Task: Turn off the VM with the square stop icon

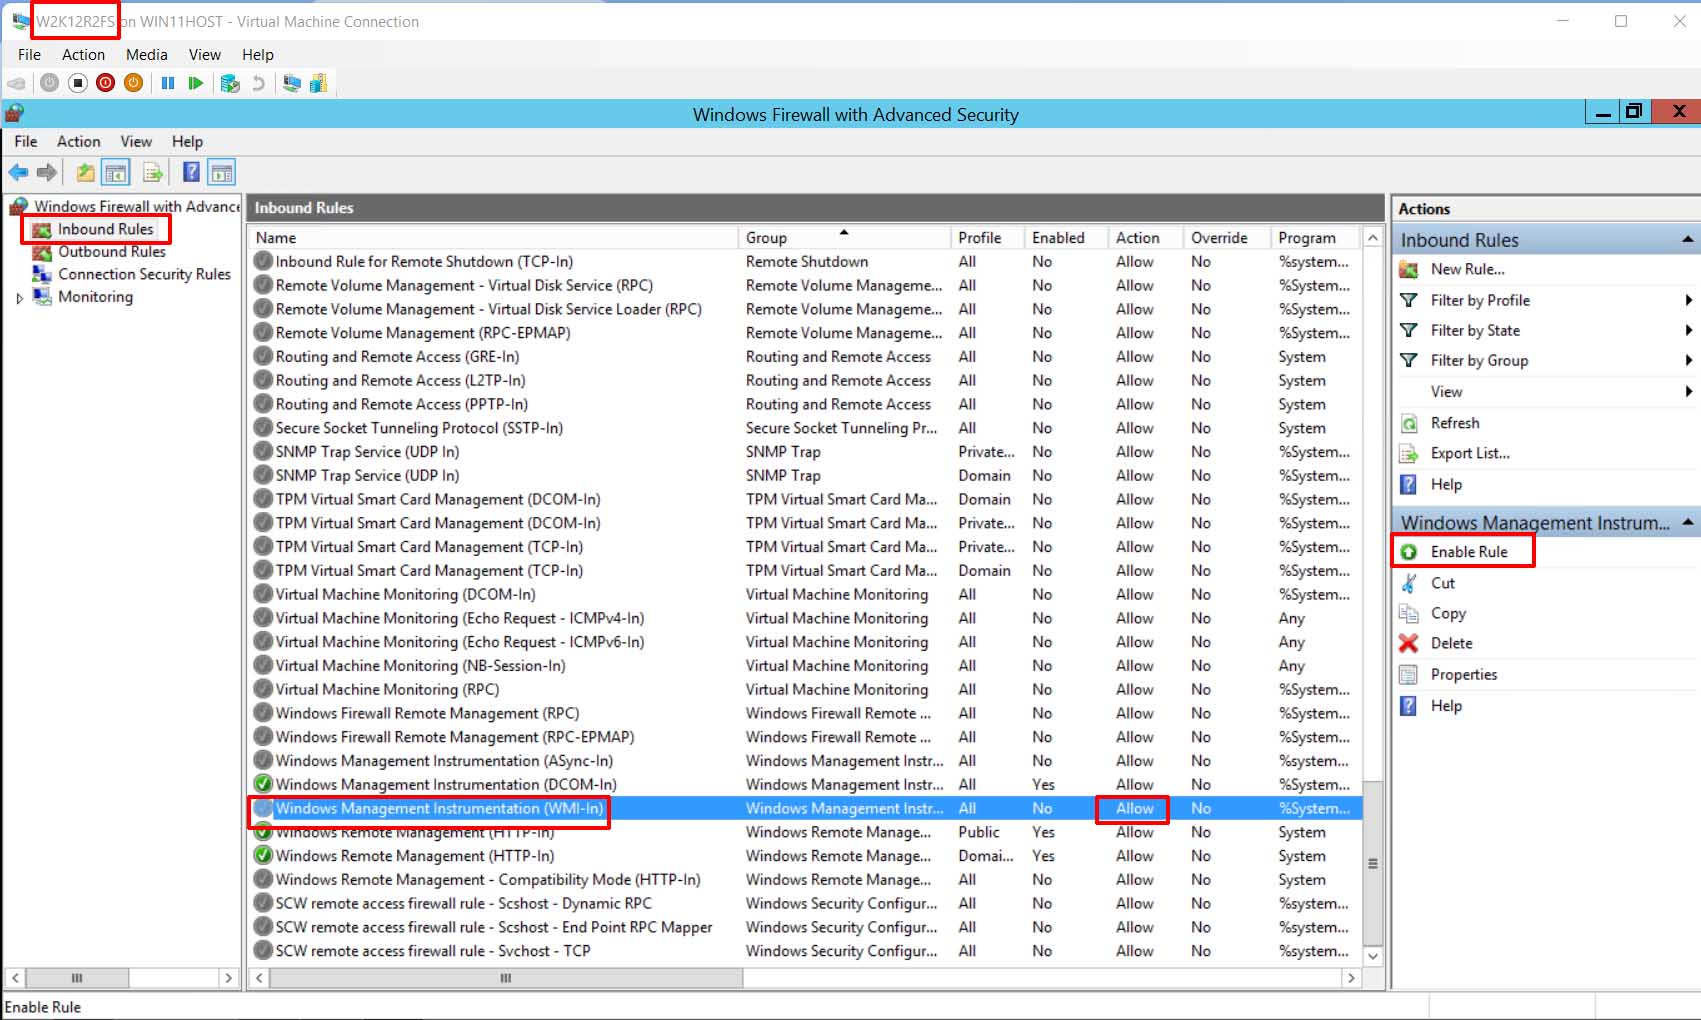Action: [x=78, y=83]
